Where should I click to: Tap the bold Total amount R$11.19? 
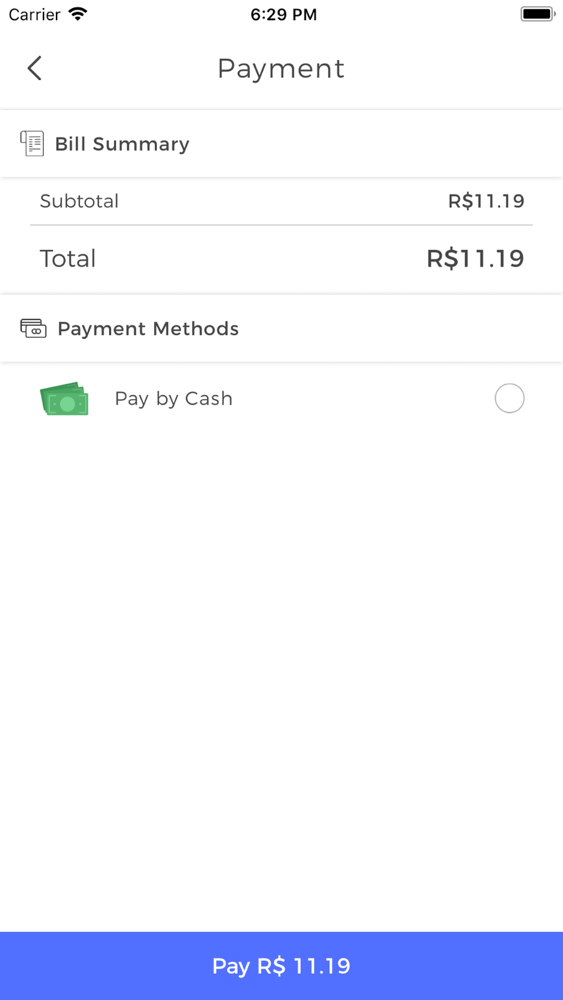476,258
